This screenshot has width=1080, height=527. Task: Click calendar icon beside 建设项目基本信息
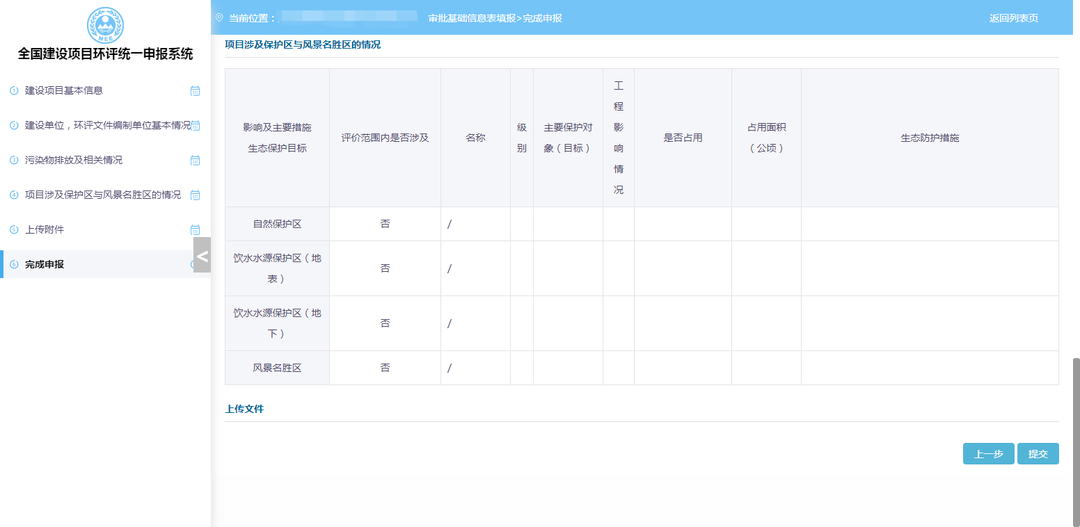point(195,91)
